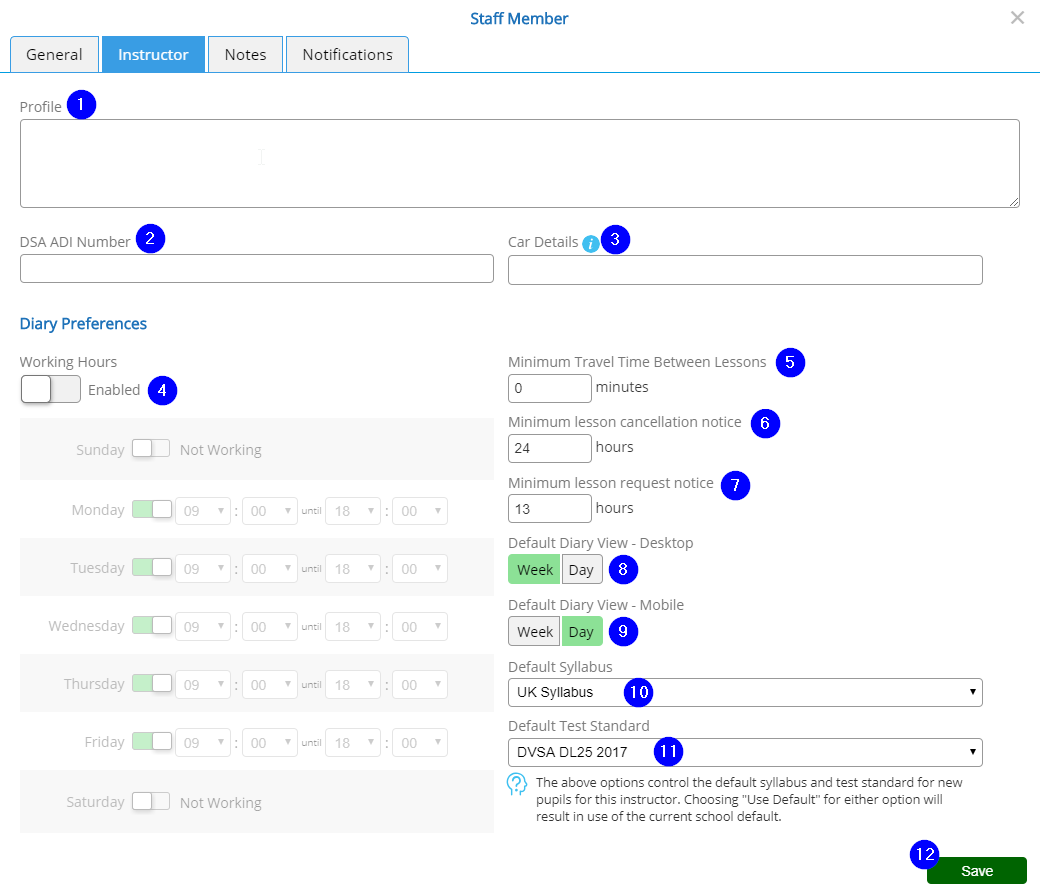Viewport: 1040px width, 896px height.
Task: Select Day for Desktop diary view
Action: pos(582,570)
